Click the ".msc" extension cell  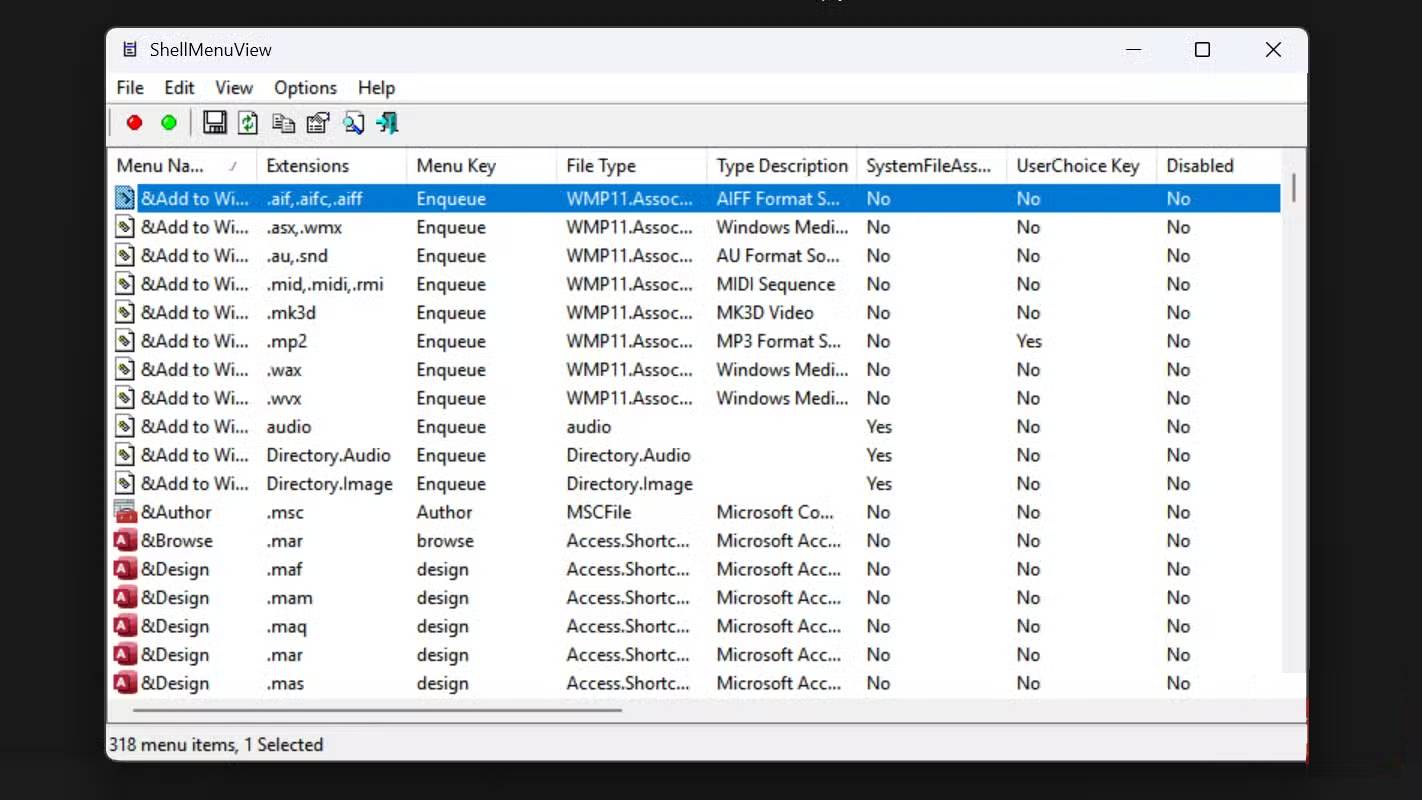(285, 512)
